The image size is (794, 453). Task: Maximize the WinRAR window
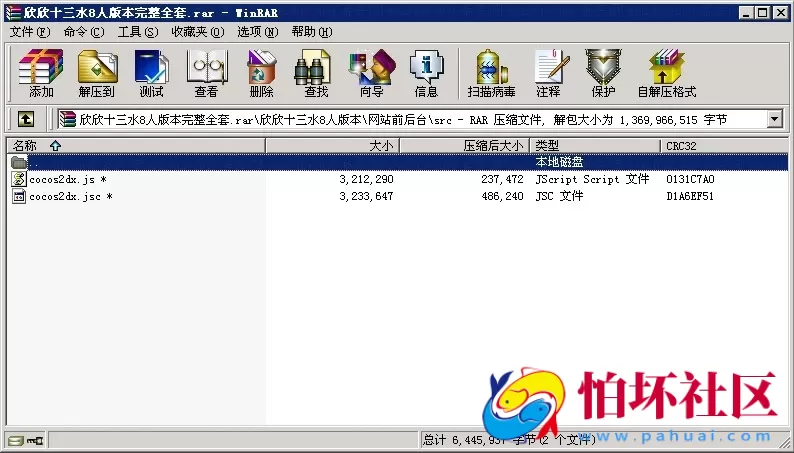tap(763, 13)
